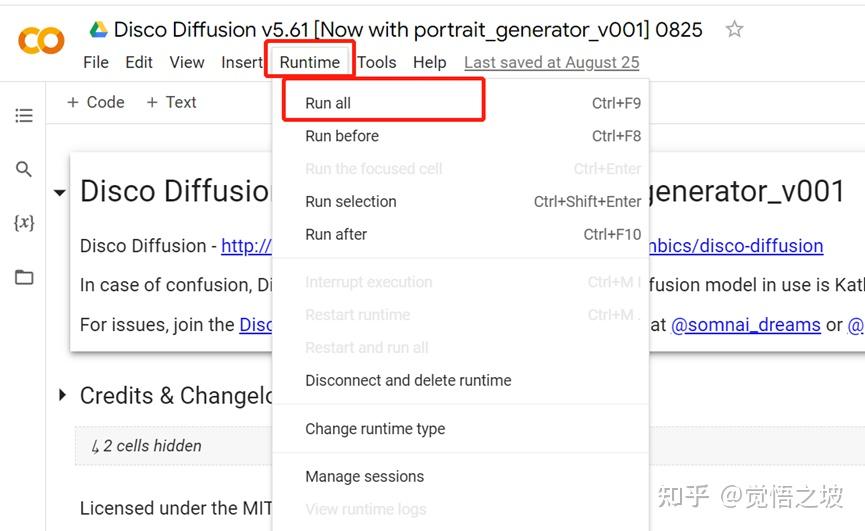Open the Edit menu
Screen dimensions: 865x531
tap(138, 62)
